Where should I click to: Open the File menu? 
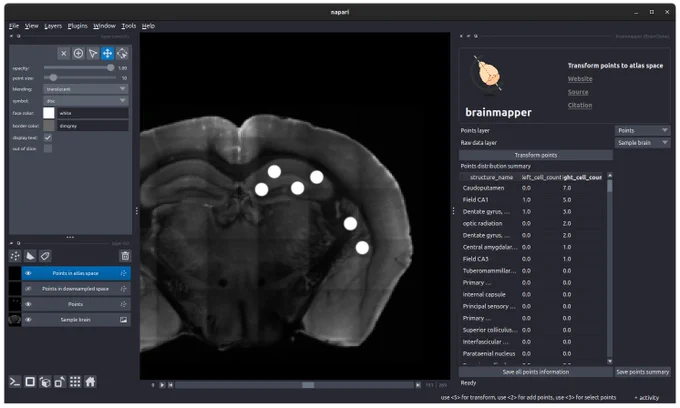[x=14, y=26]
